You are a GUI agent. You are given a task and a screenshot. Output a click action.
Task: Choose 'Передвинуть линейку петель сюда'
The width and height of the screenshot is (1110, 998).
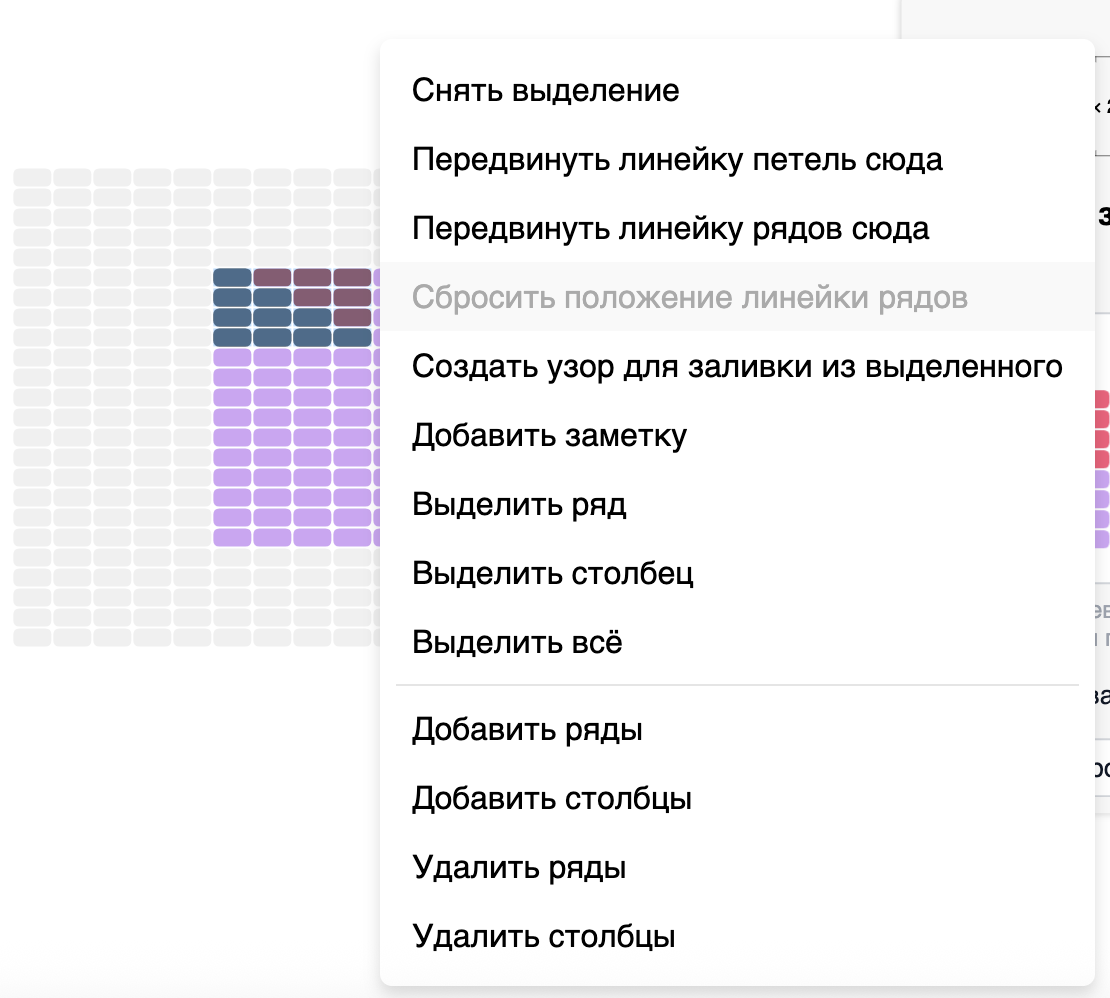(x=676, y=159)
